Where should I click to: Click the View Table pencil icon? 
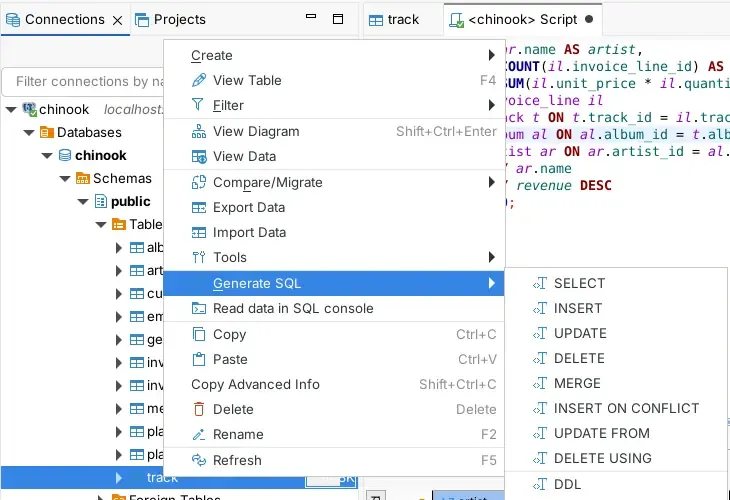pyautogui.click(x=199, y=80)
